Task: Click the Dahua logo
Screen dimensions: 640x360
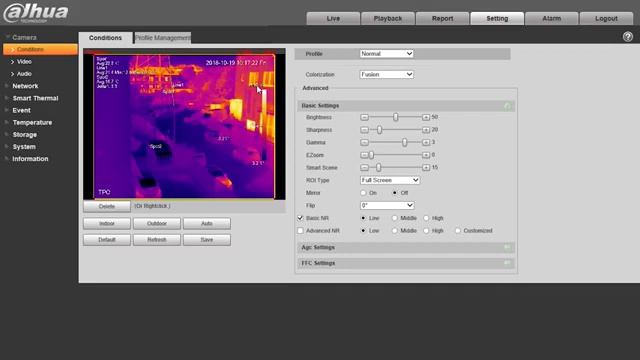Action: 36,13
